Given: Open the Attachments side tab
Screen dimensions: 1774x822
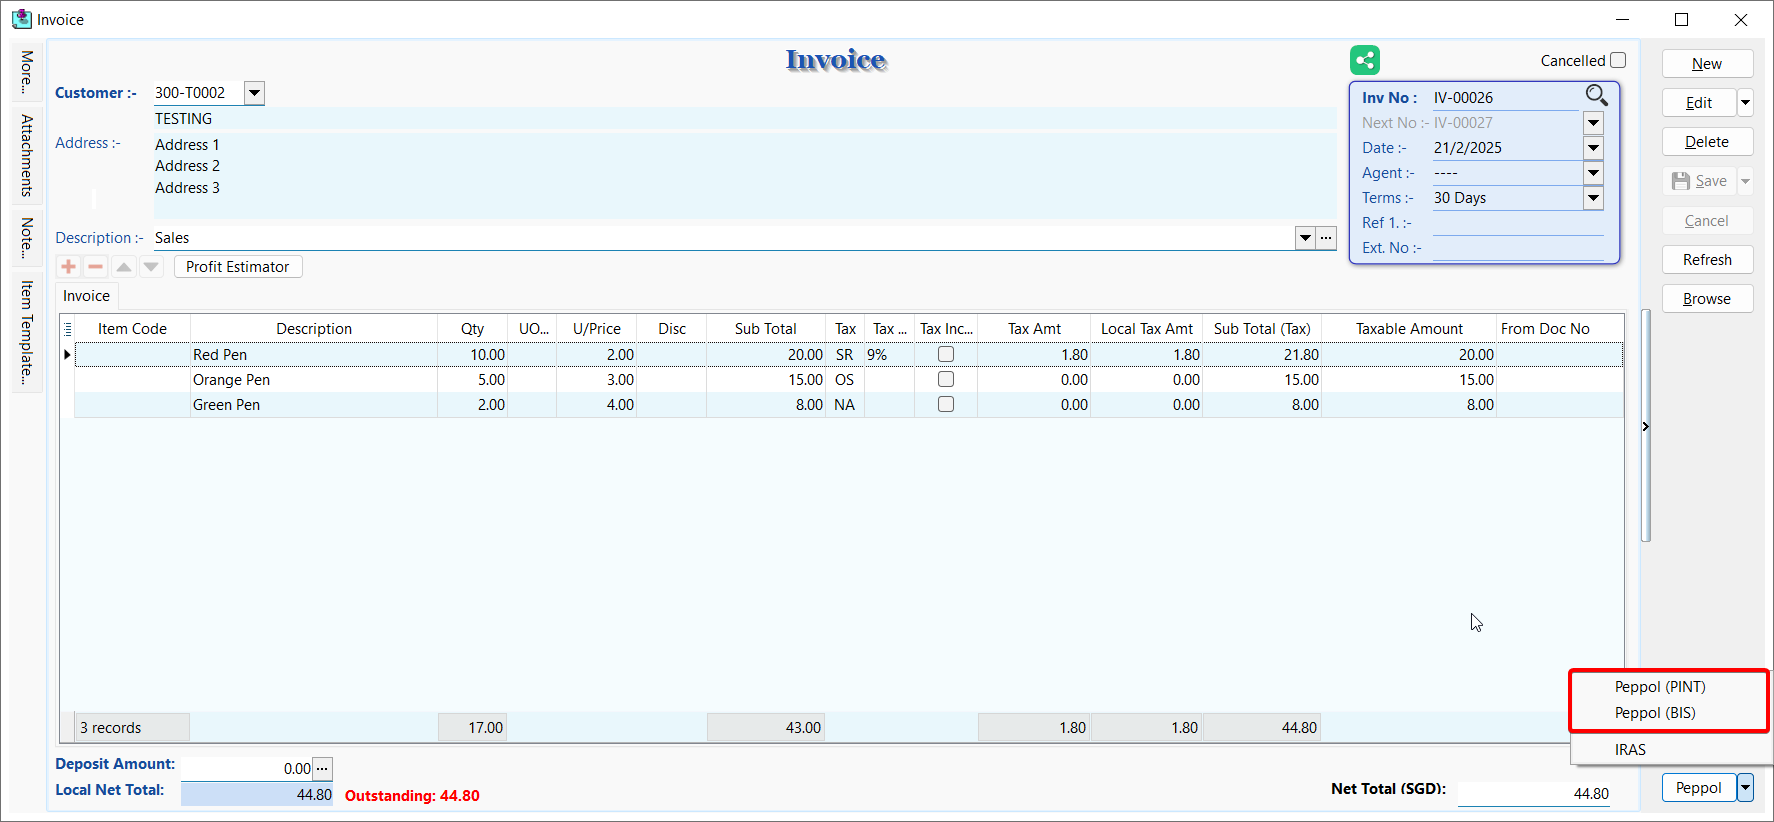Looking at the screenshot, I should coord(27,155).
